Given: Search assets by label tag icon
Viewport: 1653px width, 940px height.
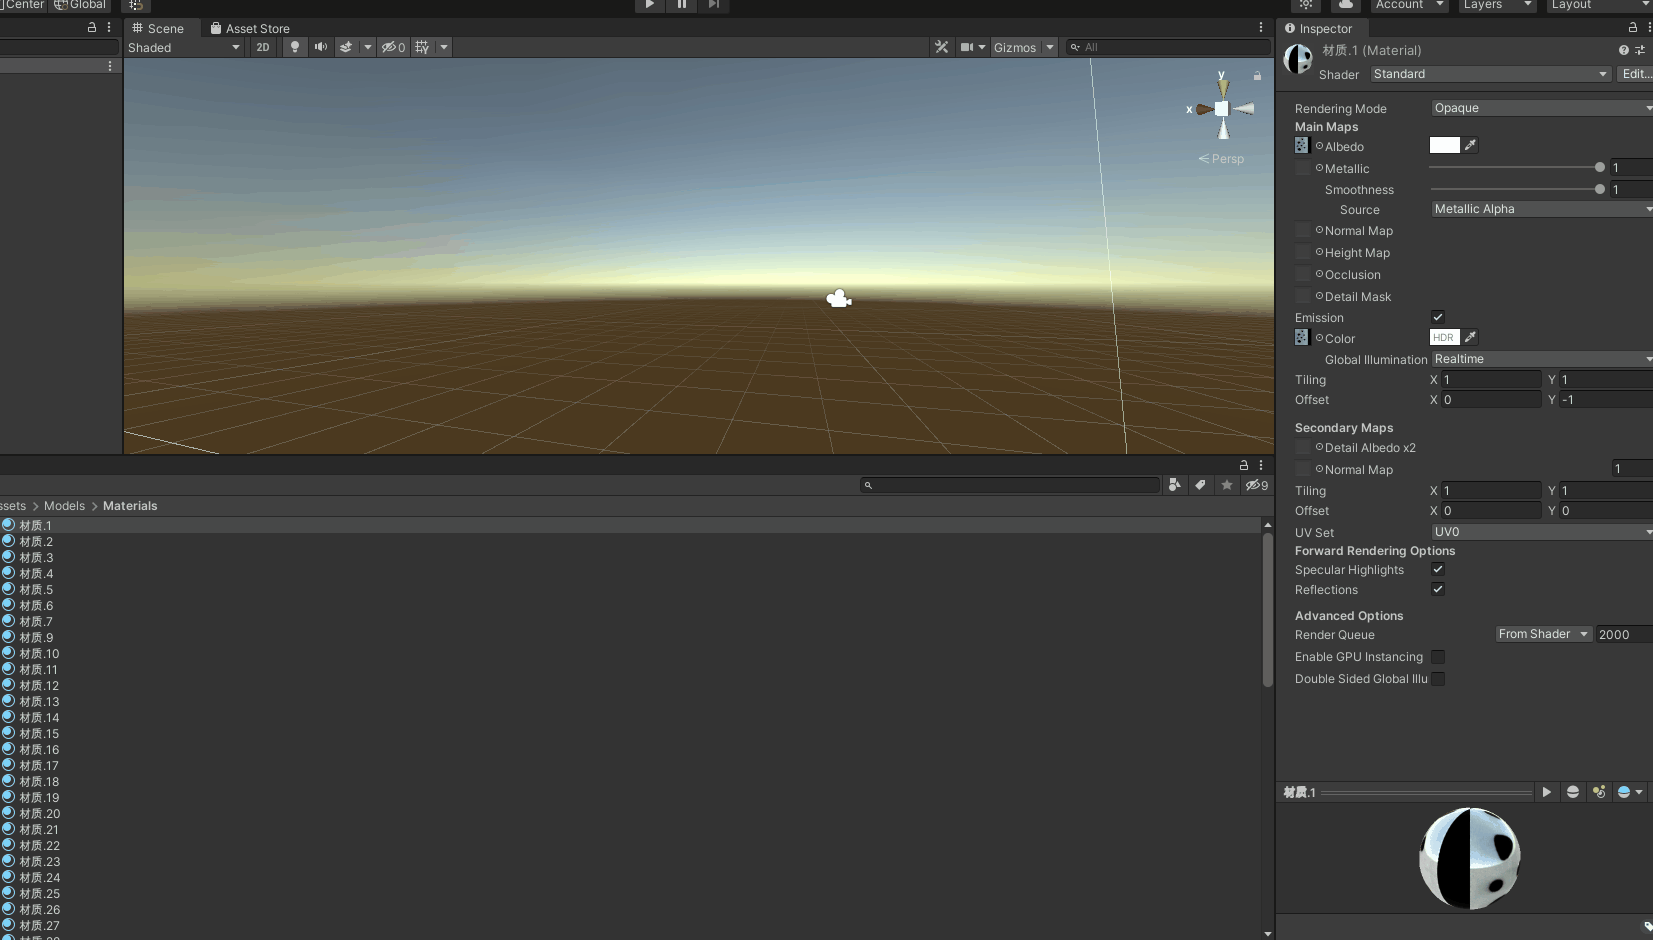Looking at the screenshot, I should click(x=1200, y=485).
